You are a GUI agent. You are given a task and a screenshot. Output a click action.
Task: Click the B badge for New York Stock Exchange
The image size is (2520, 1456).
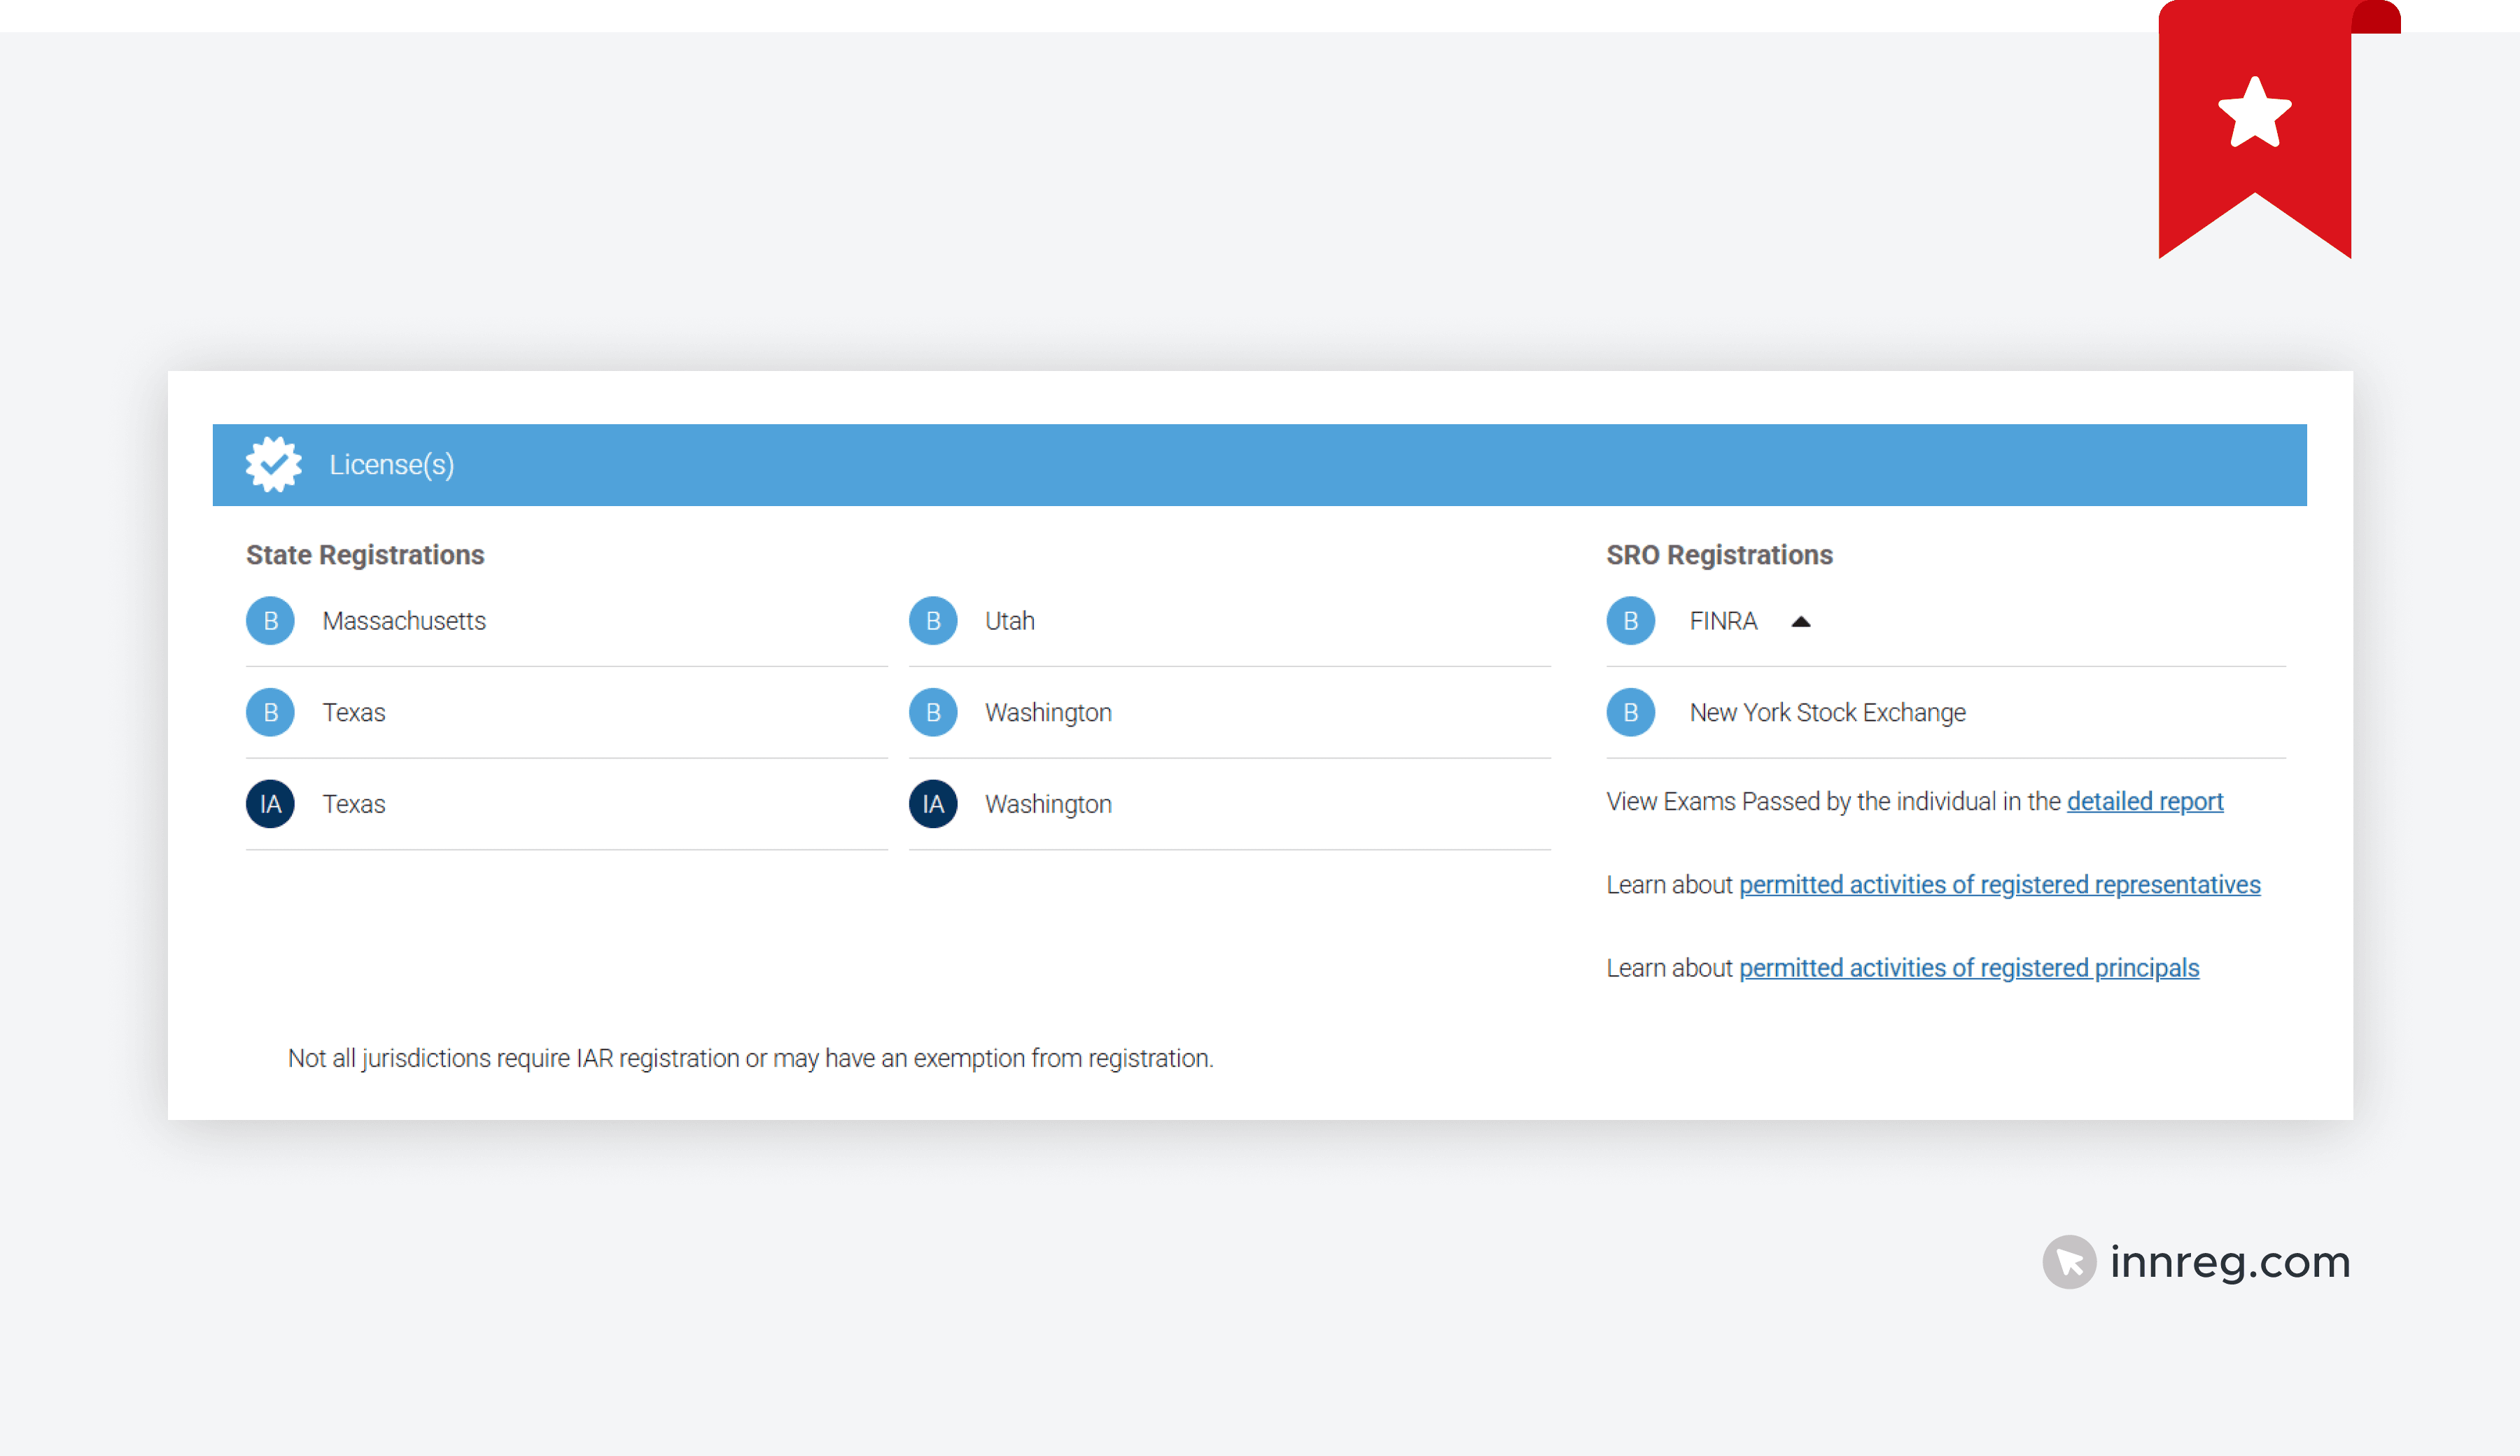[x=1630, y=712]
